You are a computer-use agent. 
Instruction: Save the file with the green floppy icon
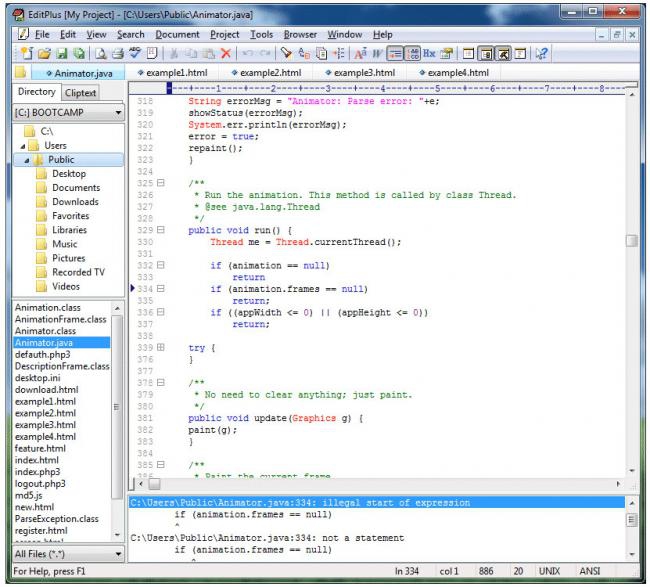pos(61,53)
